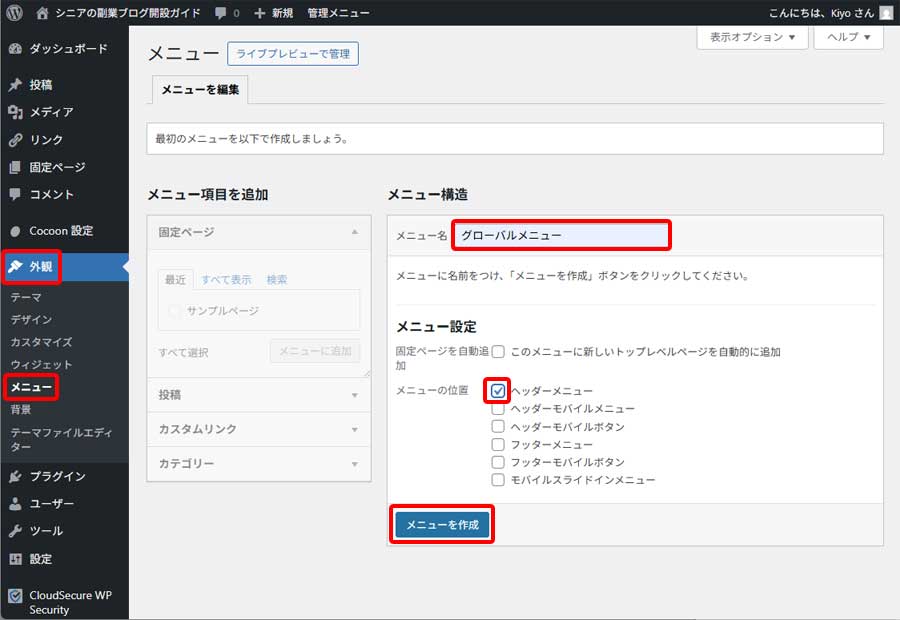Open Posts via the pushpin icon
This screenshot has height=620, width=900.
[15, 85]
